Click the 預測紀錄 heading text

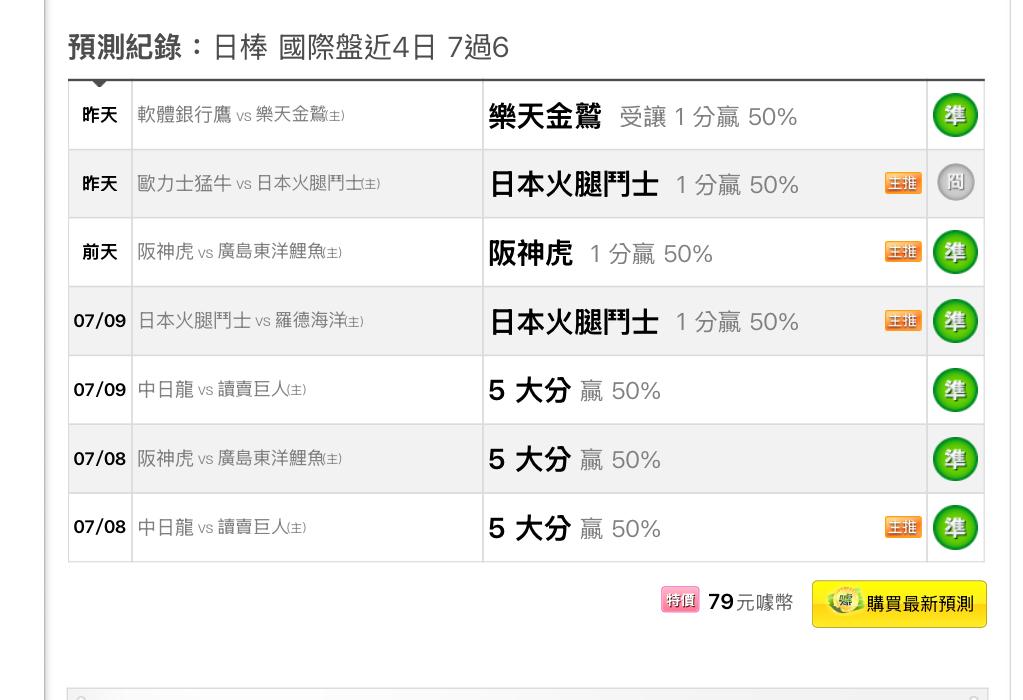click(125, 48)
